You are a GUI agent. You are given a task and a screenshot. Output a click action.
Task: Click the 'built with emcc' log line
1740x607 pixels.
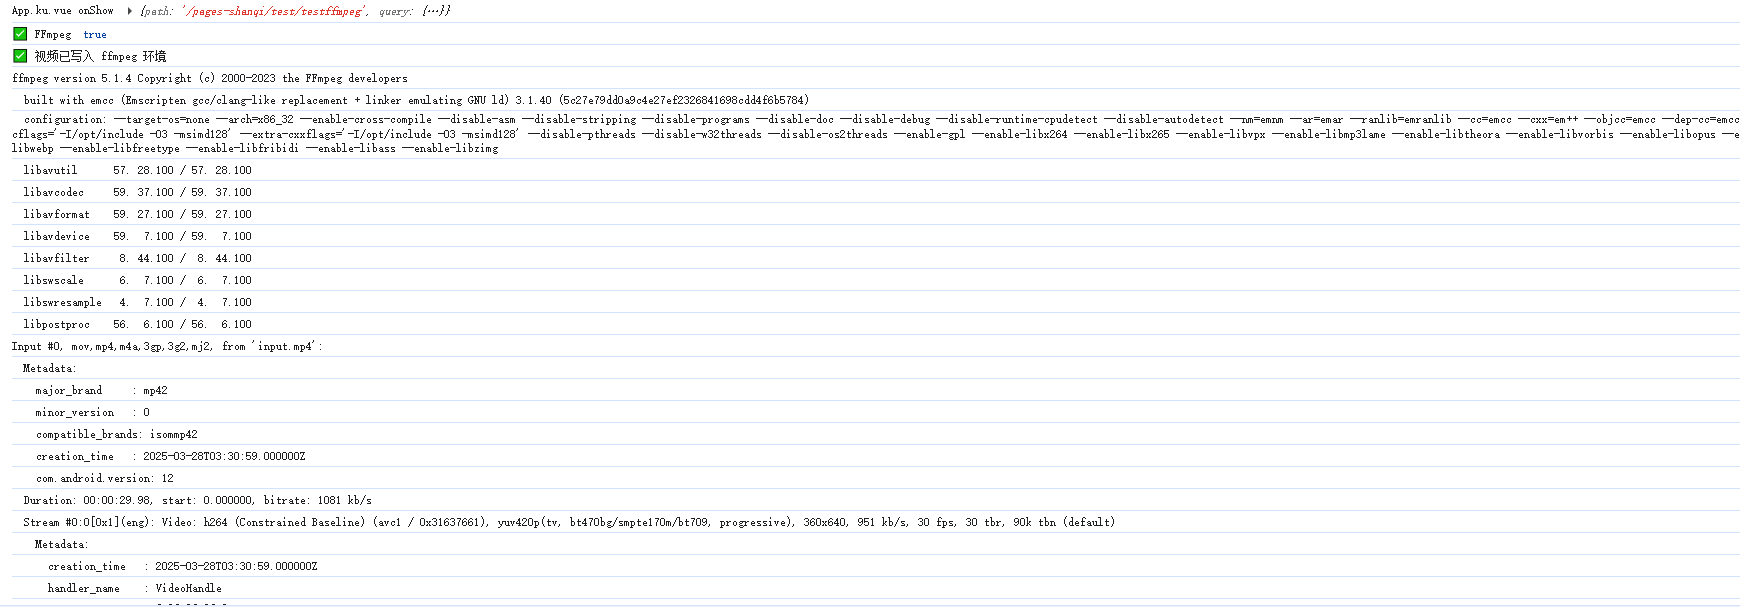[x=416, y=100]
